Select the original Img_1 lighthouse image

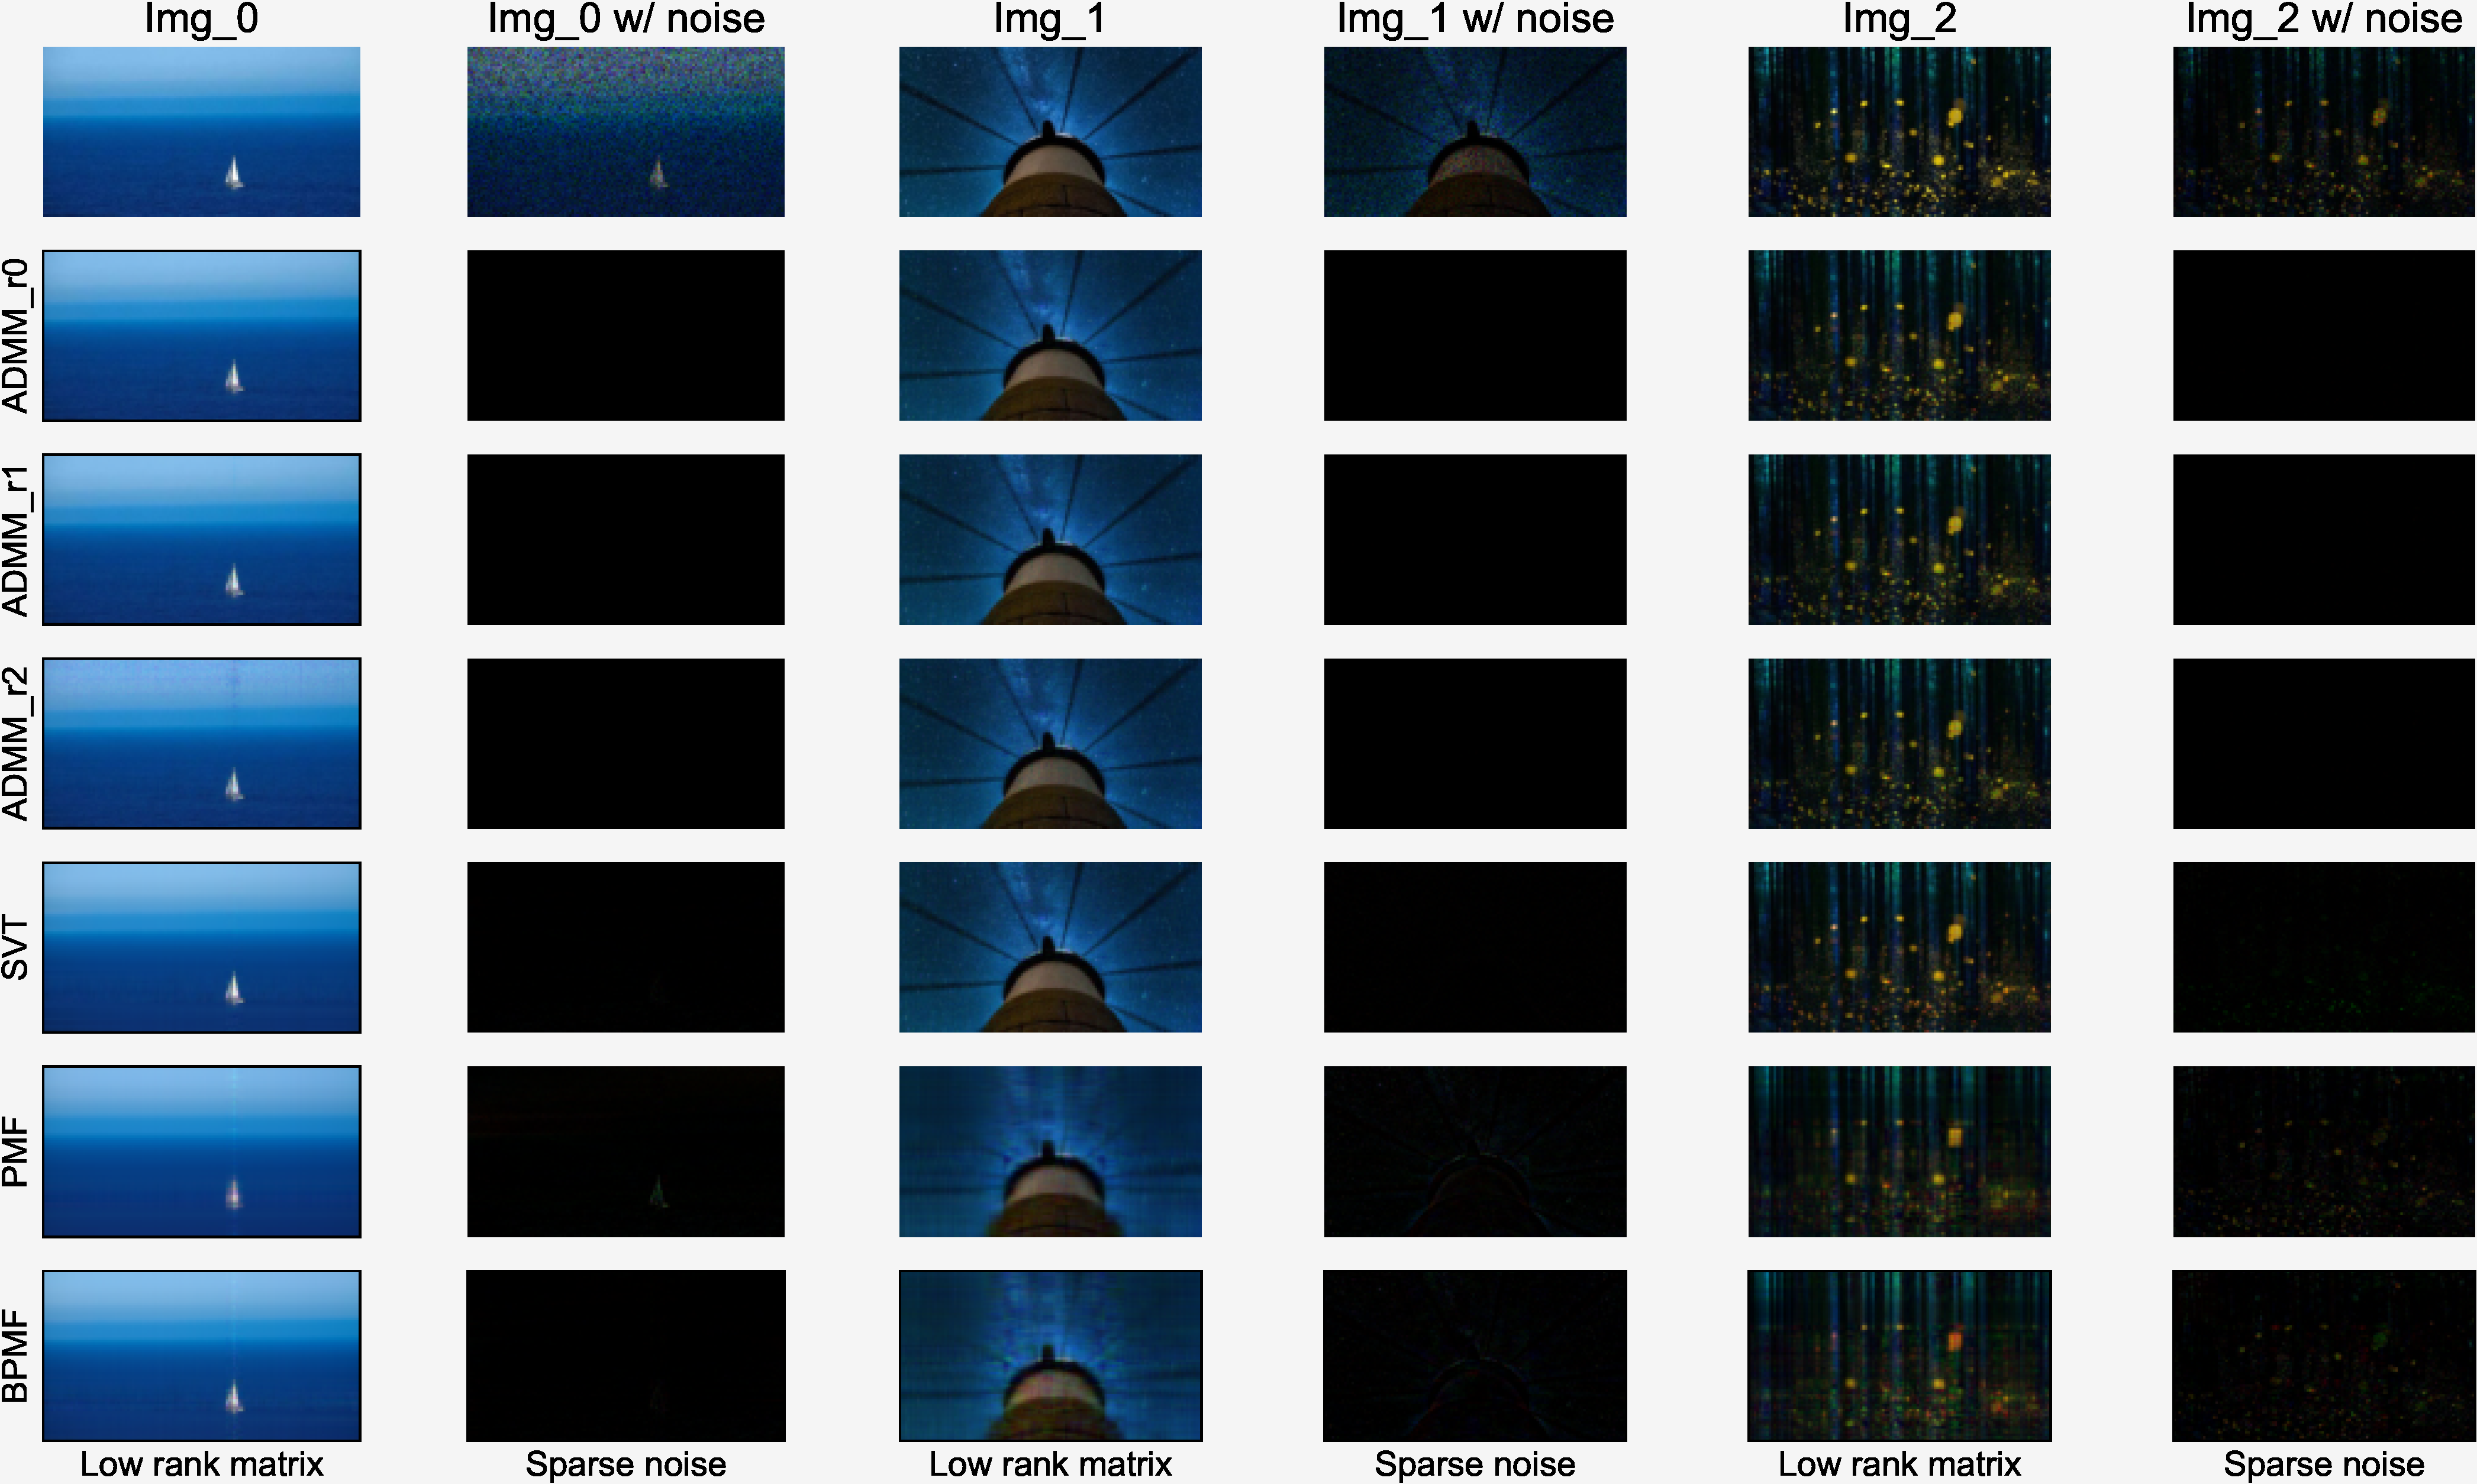pos(1050,131)
